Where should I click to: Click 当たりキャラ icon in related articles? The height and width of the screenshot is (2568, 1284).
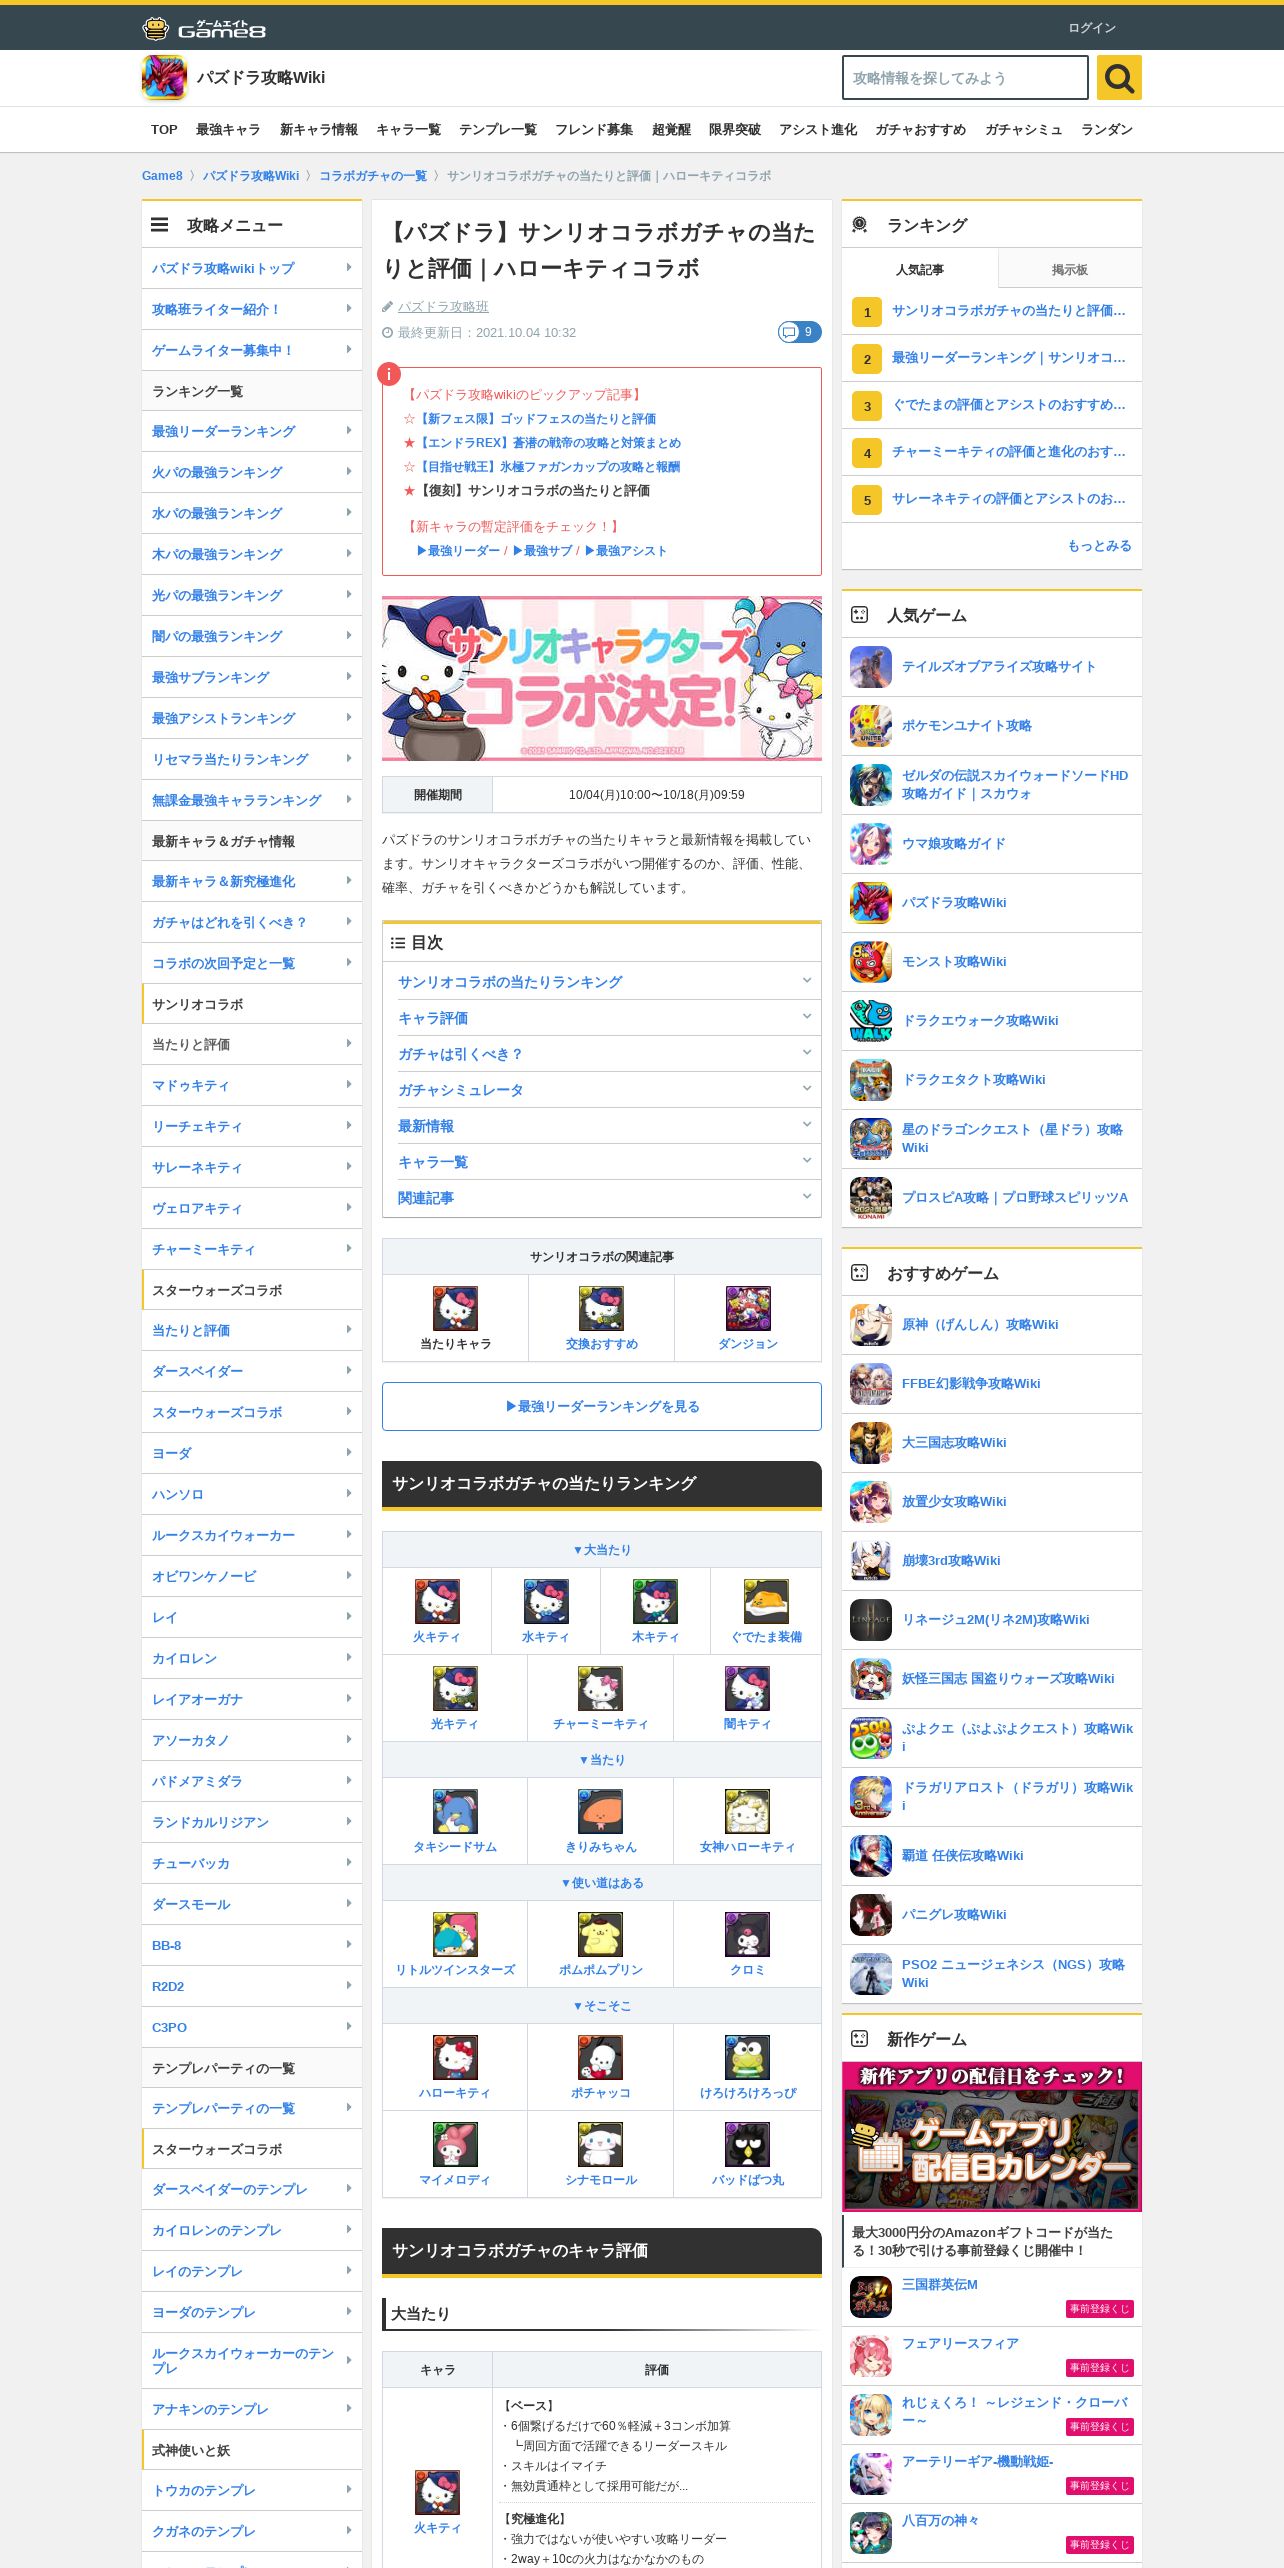(x=455, y=1308)
